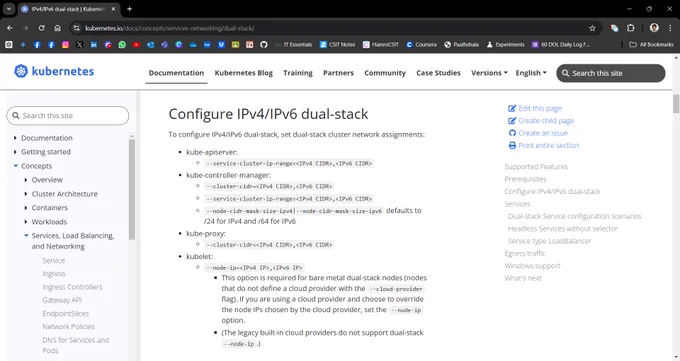Jump to Prerequisites in page contents
680x361 pixels.
(x=525, y=179)
